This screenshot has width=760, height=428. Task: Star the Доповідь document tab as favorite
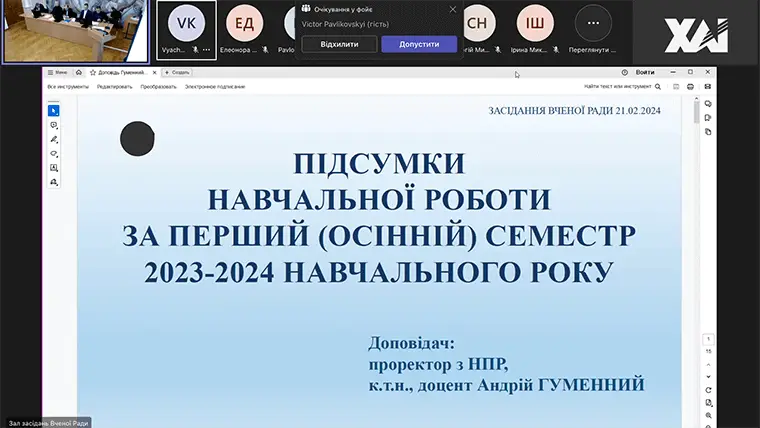(x=93, y=72)
